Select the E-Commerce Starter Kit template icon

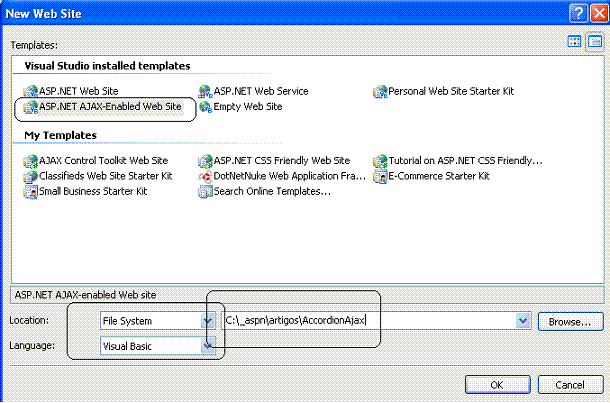(380, 177)
